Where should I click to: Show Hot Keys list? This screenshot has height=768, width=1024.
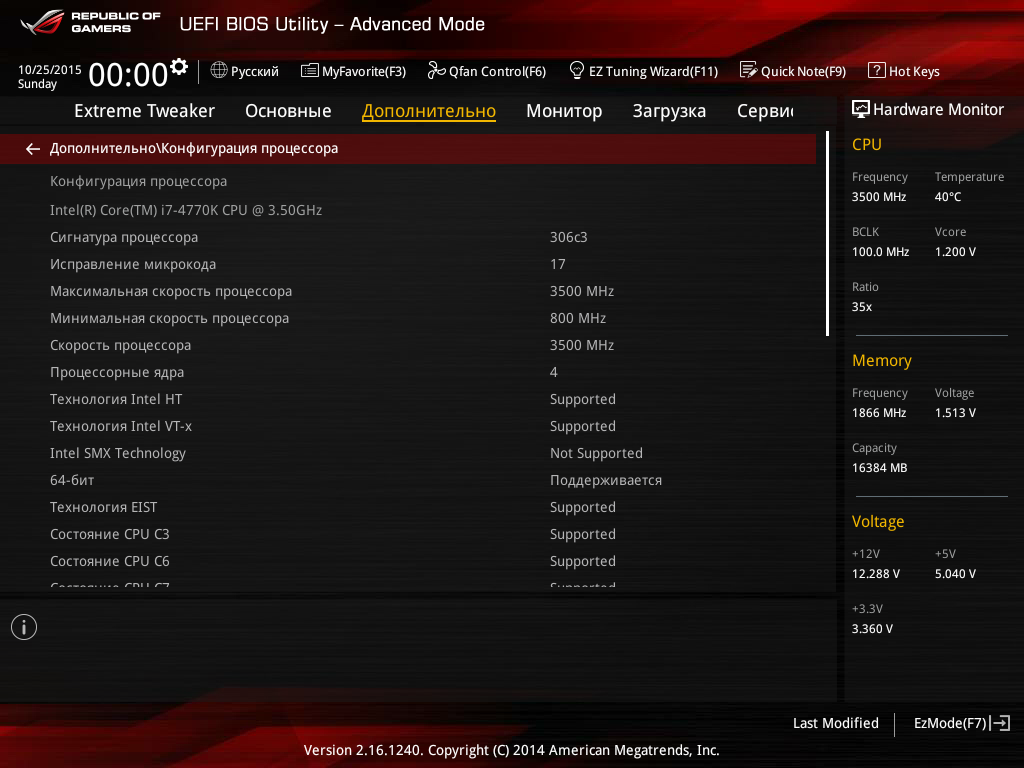click(x=904, y=71)
